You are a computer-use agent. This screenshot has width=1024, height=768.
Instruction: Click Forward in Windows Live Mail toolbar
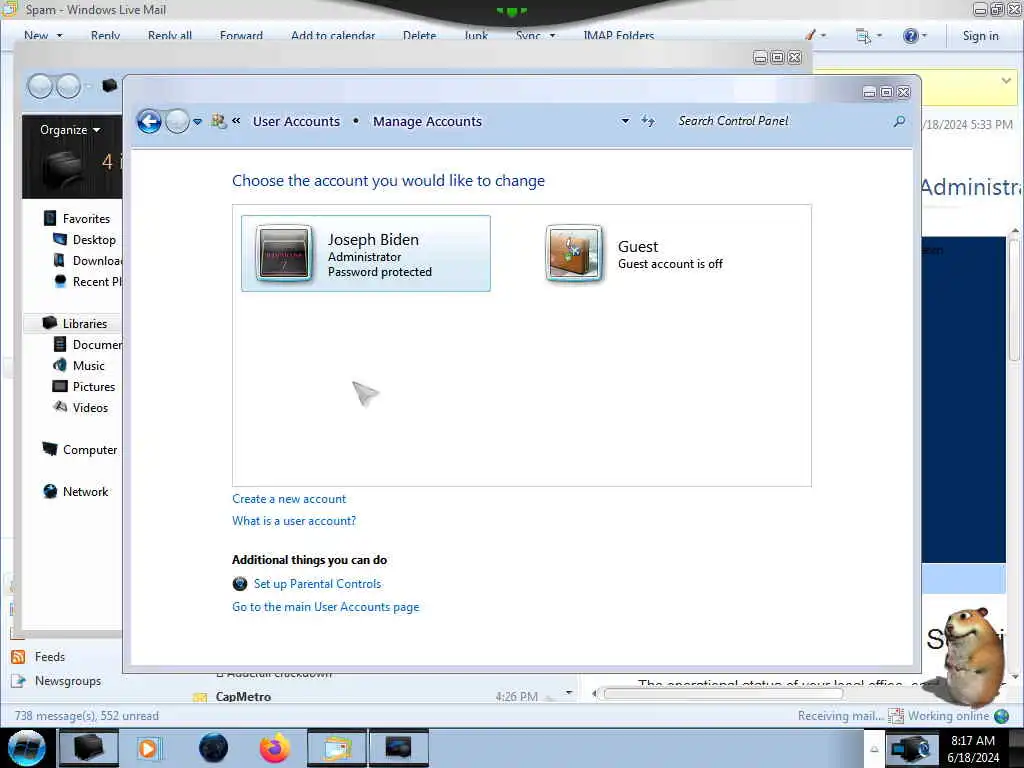pyautogui.click(x=241, y=35)
